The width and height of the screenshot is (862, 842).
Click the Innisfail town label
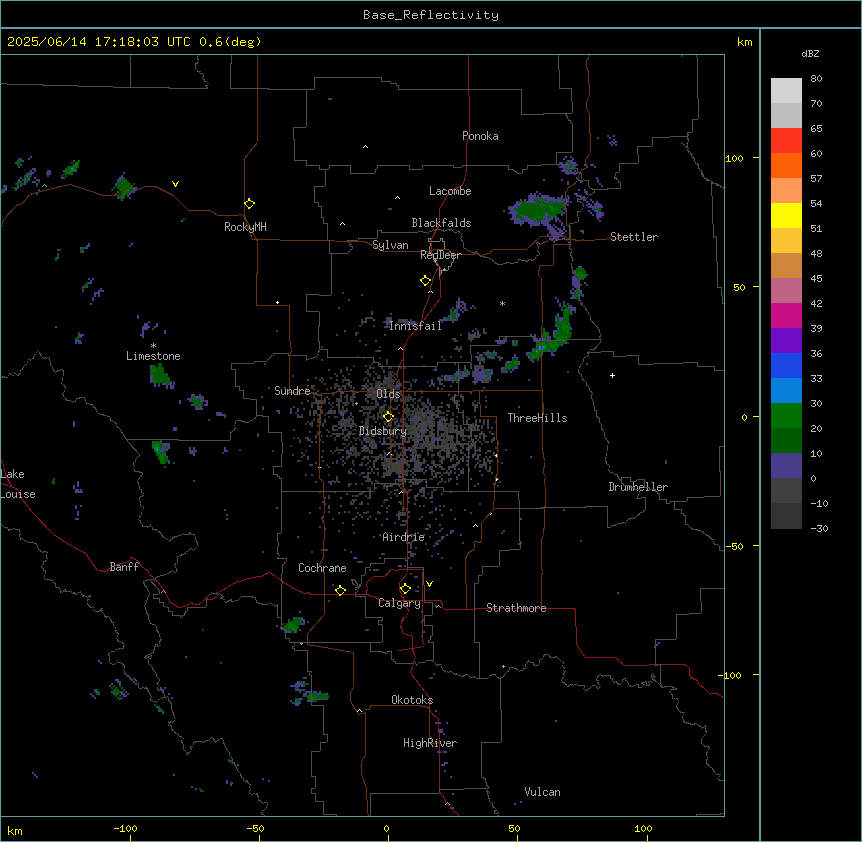(x=415, y=326)
